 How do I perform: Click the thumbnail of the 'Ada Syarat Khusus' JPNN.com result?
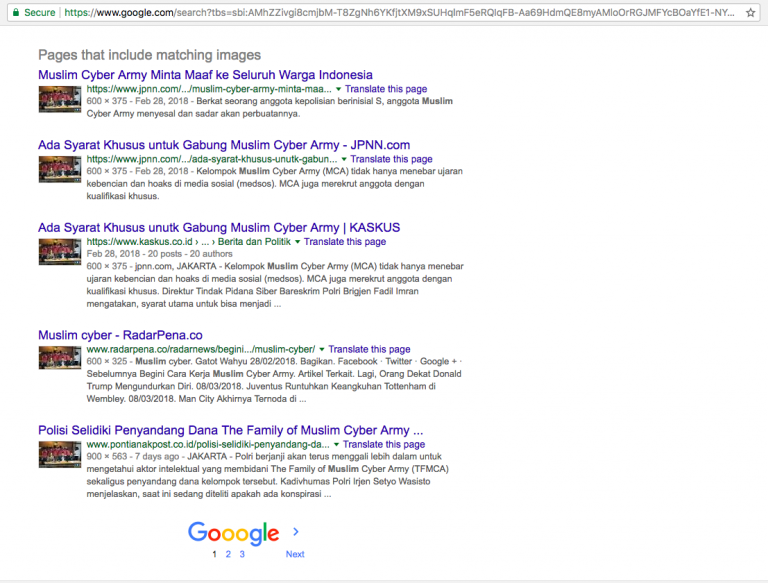pos(60,170)
